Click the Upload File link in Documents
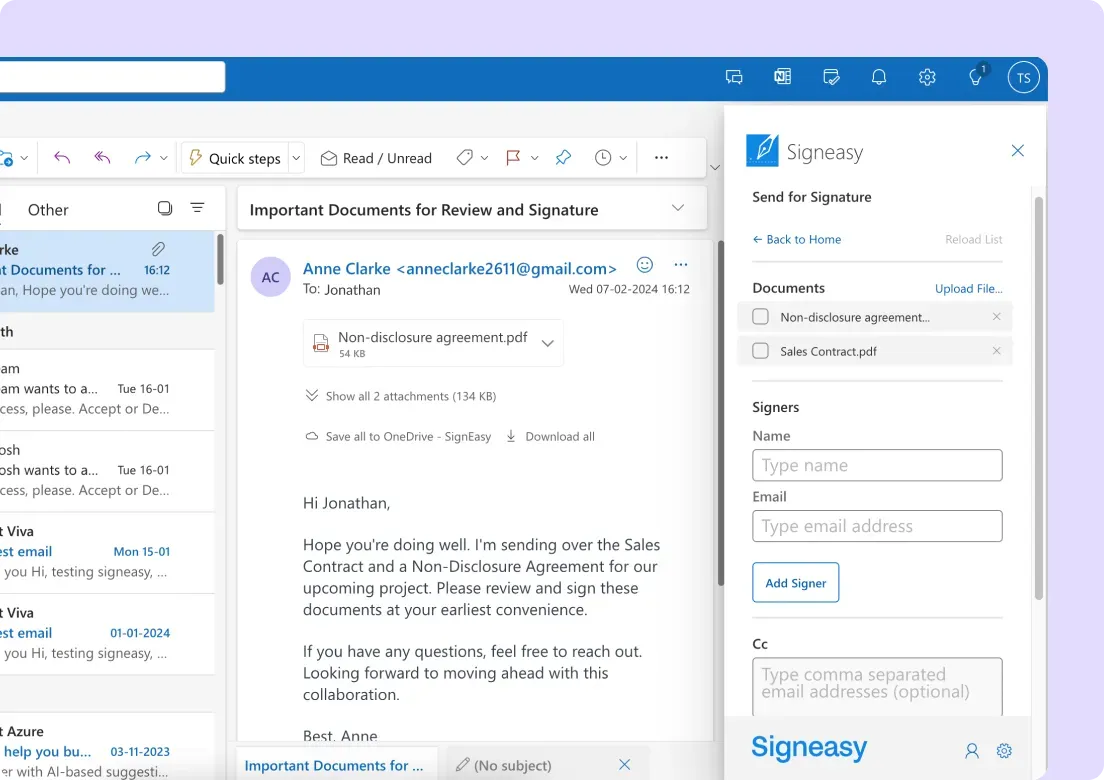The image size is (1104, 780). point(967,288)
